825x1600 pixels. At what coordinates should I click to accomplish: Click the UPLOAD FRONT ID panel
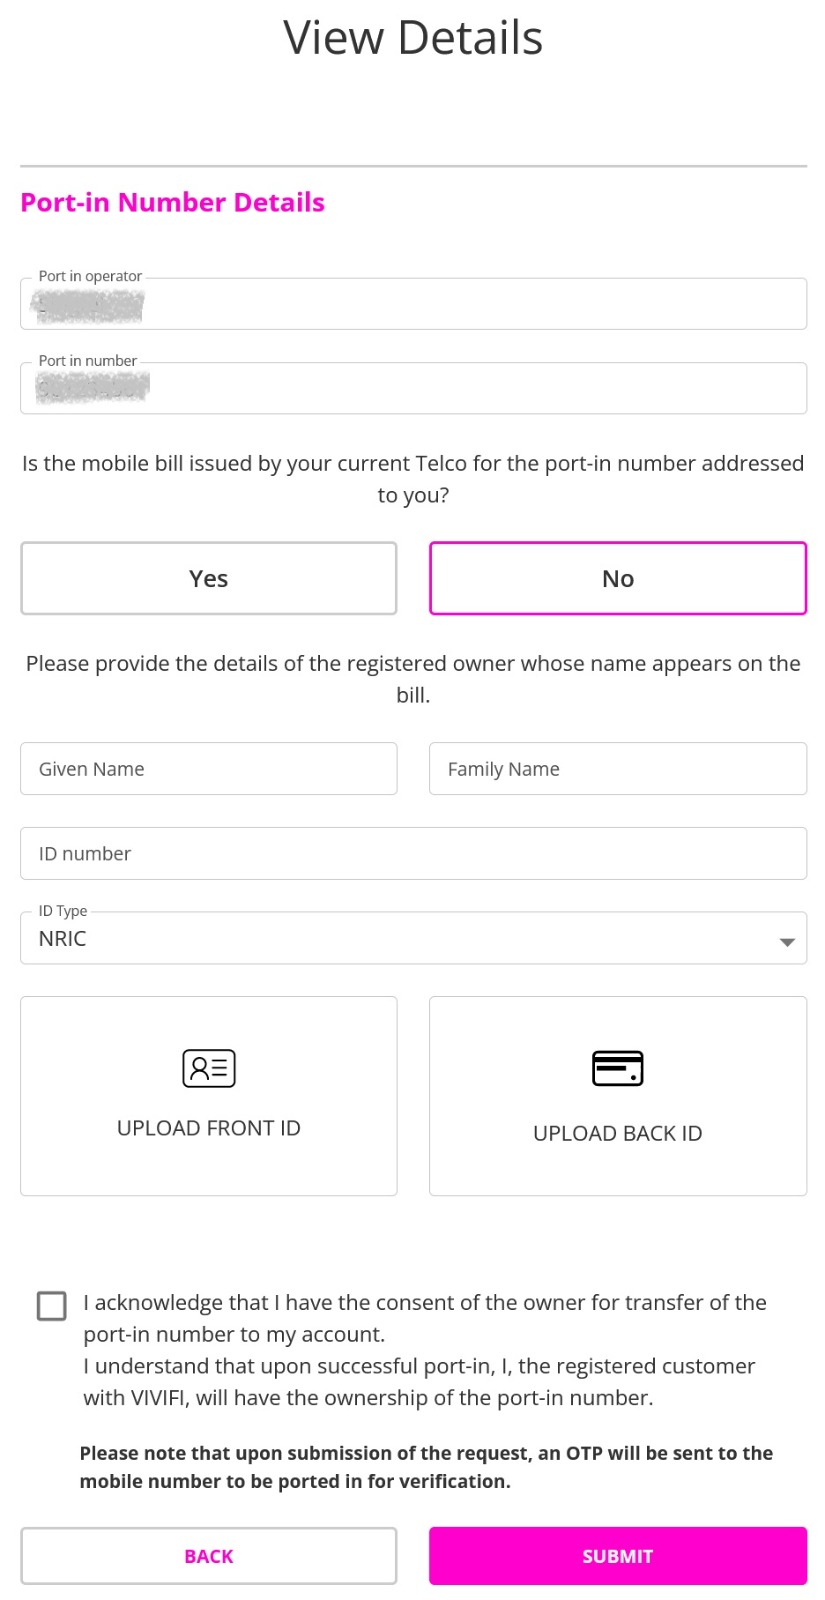click(207, 1095)
